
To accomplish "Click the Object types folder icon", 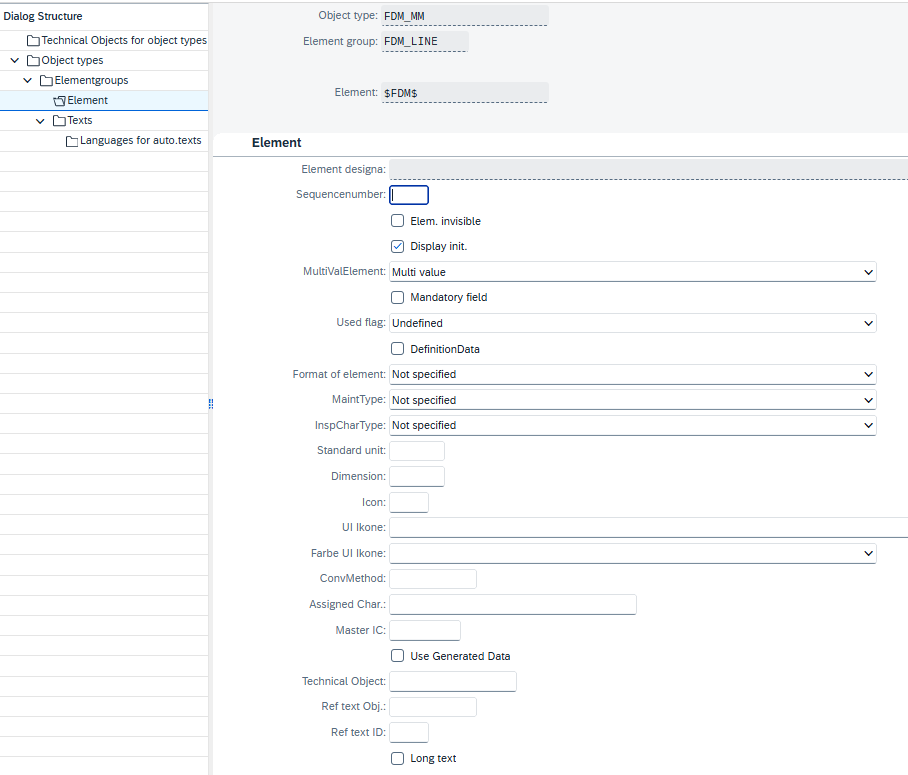I will (33, 61).
